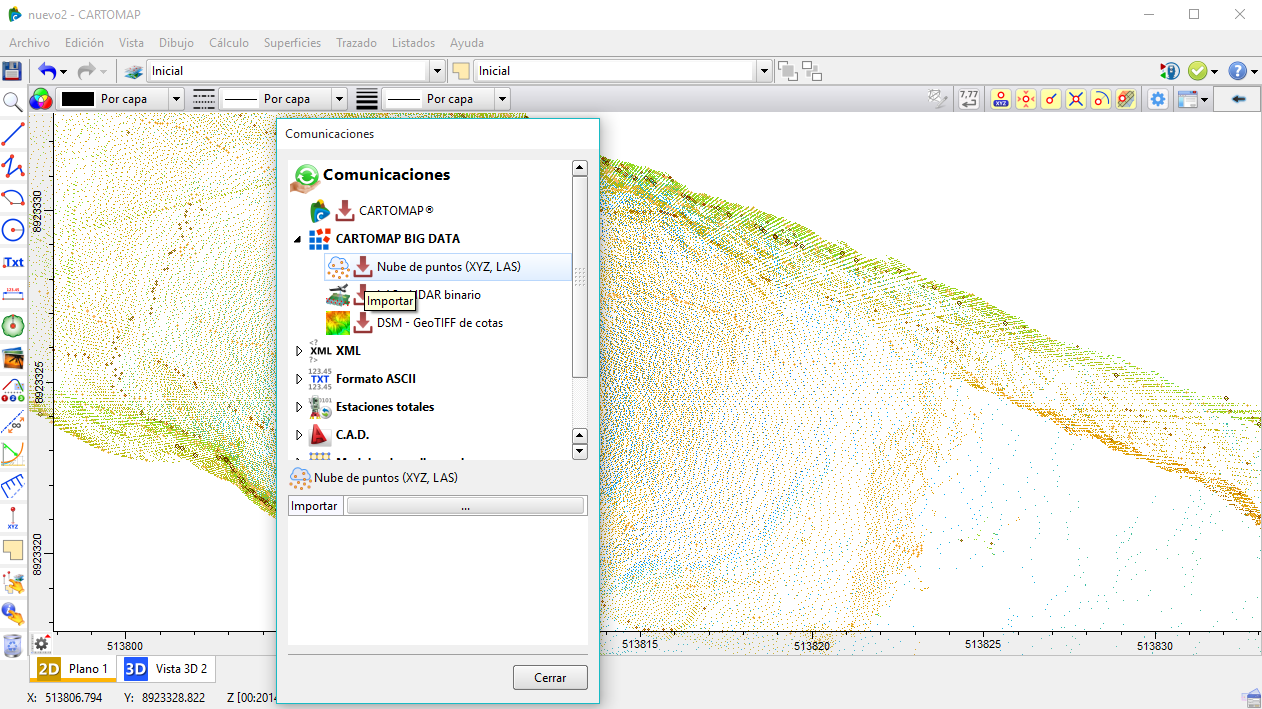The image size is (1262, 709).
Task: Open the Ayuda menu
Action: coord(467,43)
